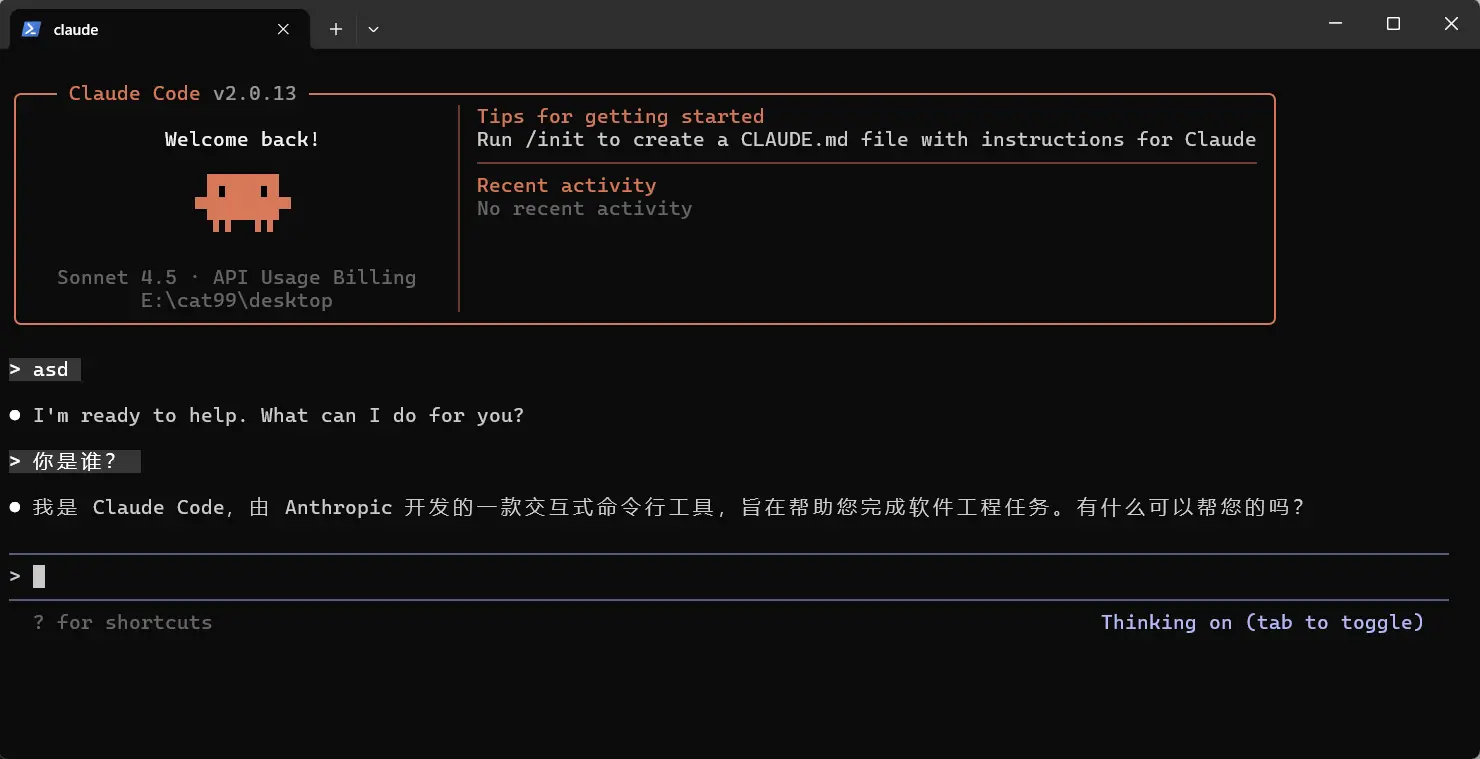The image size is (1480, 759).
Task: Click the "Run /init" tip text
Action: point(866,139)
